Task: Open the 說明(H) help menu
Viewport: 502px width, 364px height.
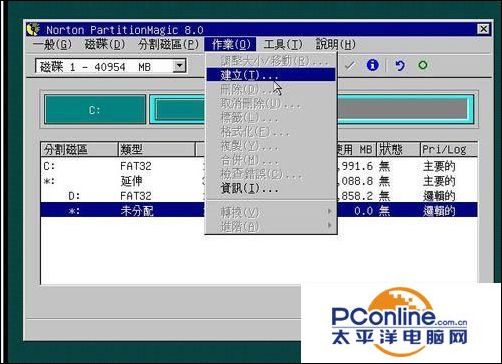Action: (x=335, y=44)
